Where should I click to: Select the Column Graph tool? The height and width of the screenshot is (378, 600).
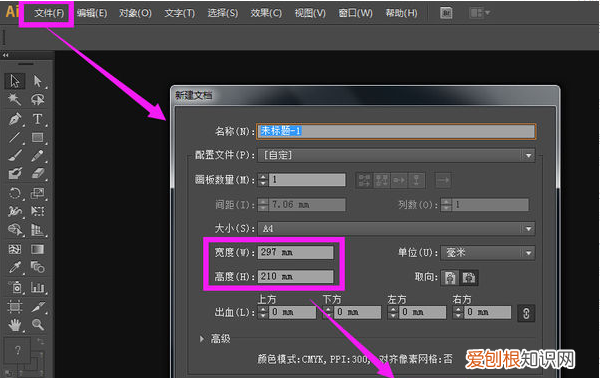[37, 287]
